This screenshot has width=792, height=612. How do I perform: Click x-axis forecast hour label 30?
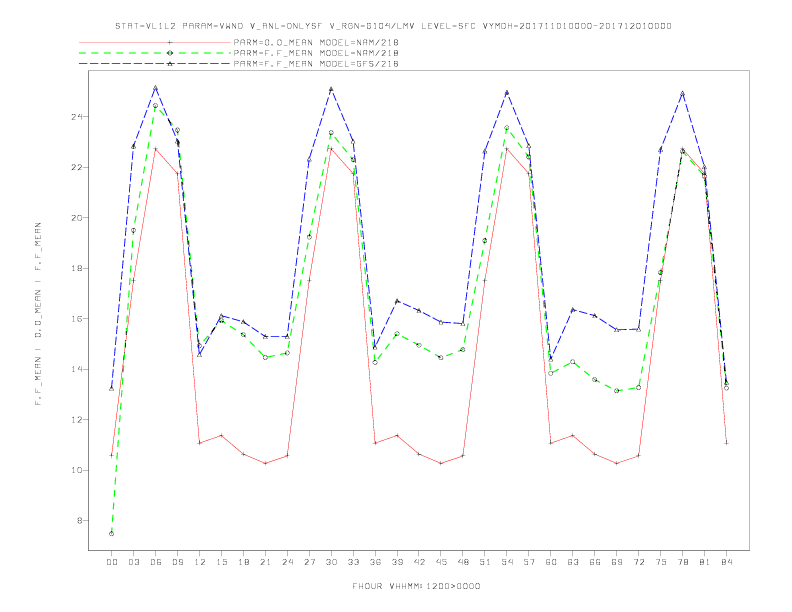[331, 562]
